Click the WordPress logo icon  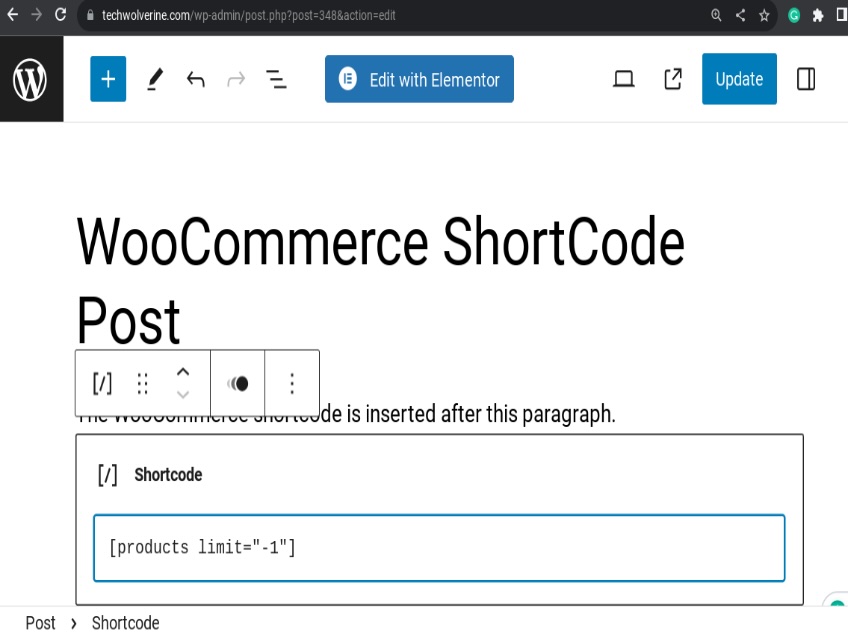point(30,79)
